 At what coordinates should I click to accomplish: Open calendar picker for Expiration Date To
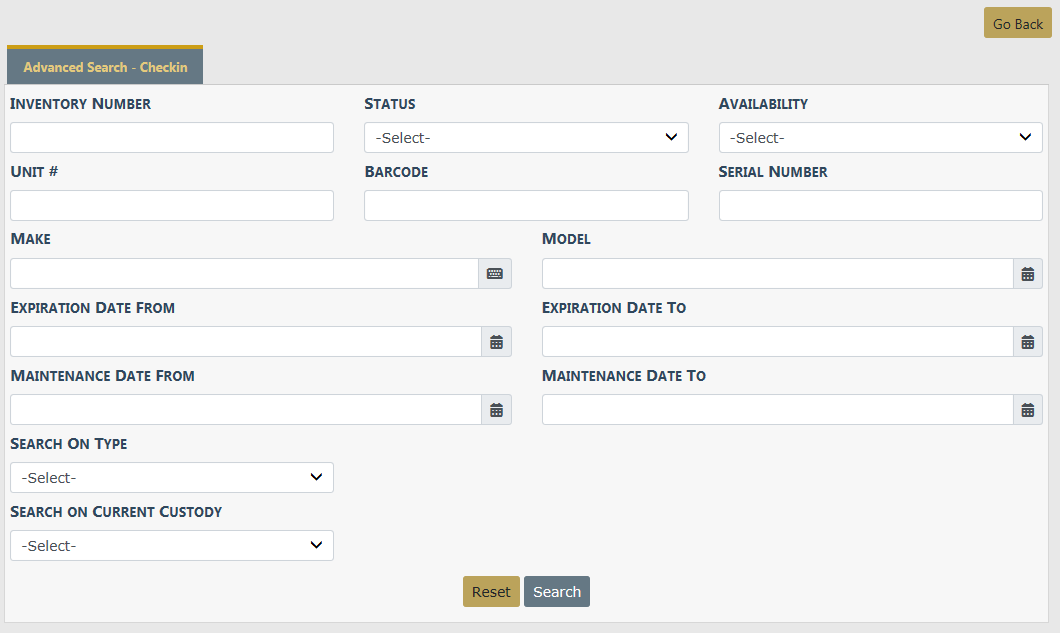click(1027, 342)
